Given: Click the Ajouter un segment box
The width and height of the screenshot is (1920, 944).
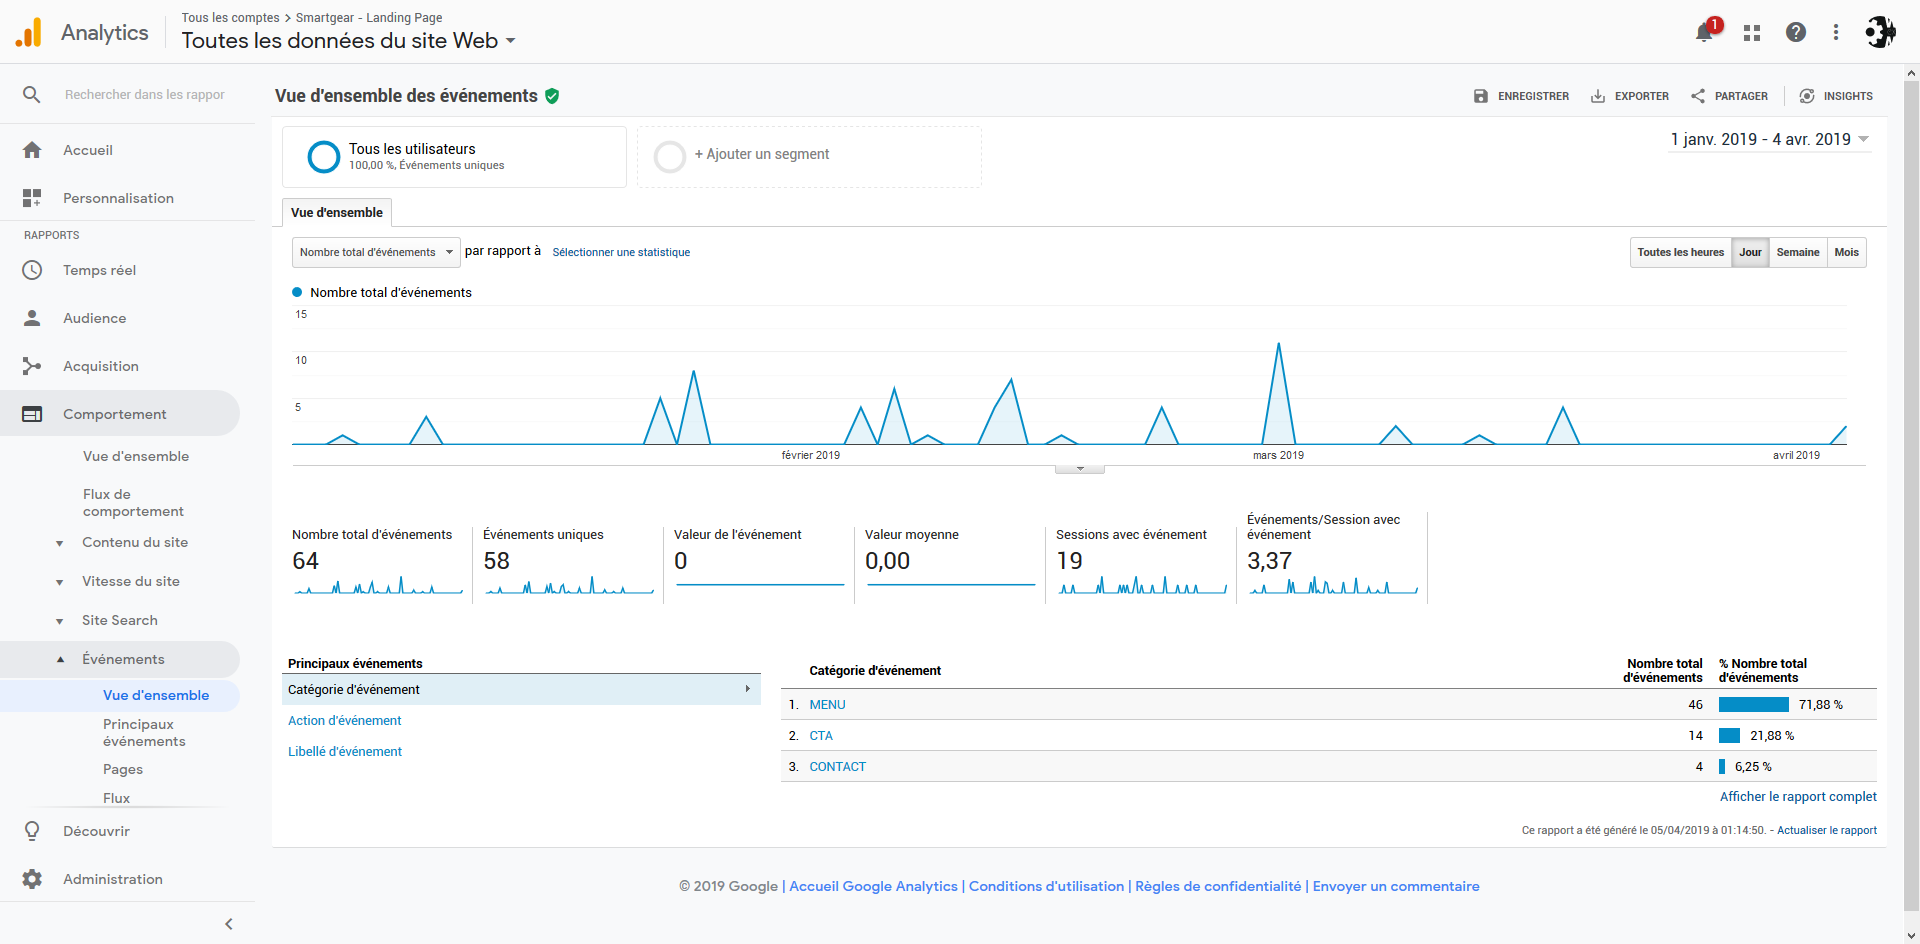Looking at the screenshot, I should point(809,157).
